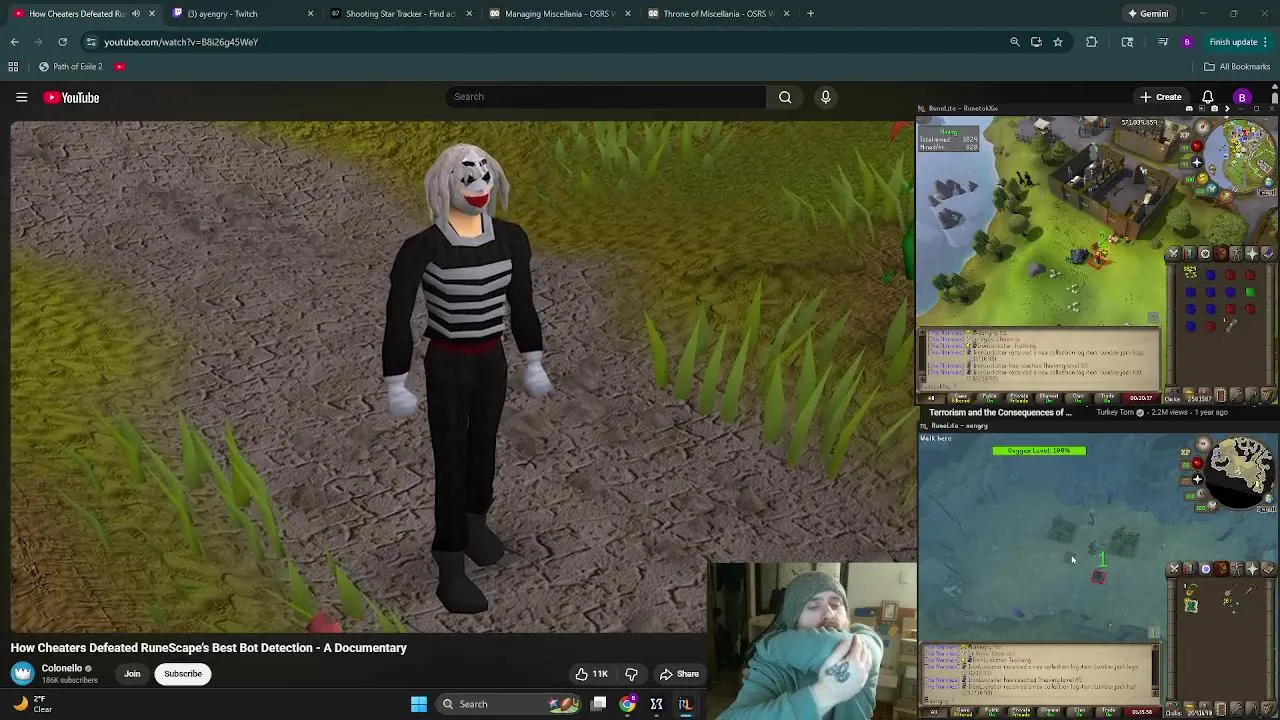Click the Oxygen Level 100% bar
Viewport: 1280px width, 720px height.
1039,451
